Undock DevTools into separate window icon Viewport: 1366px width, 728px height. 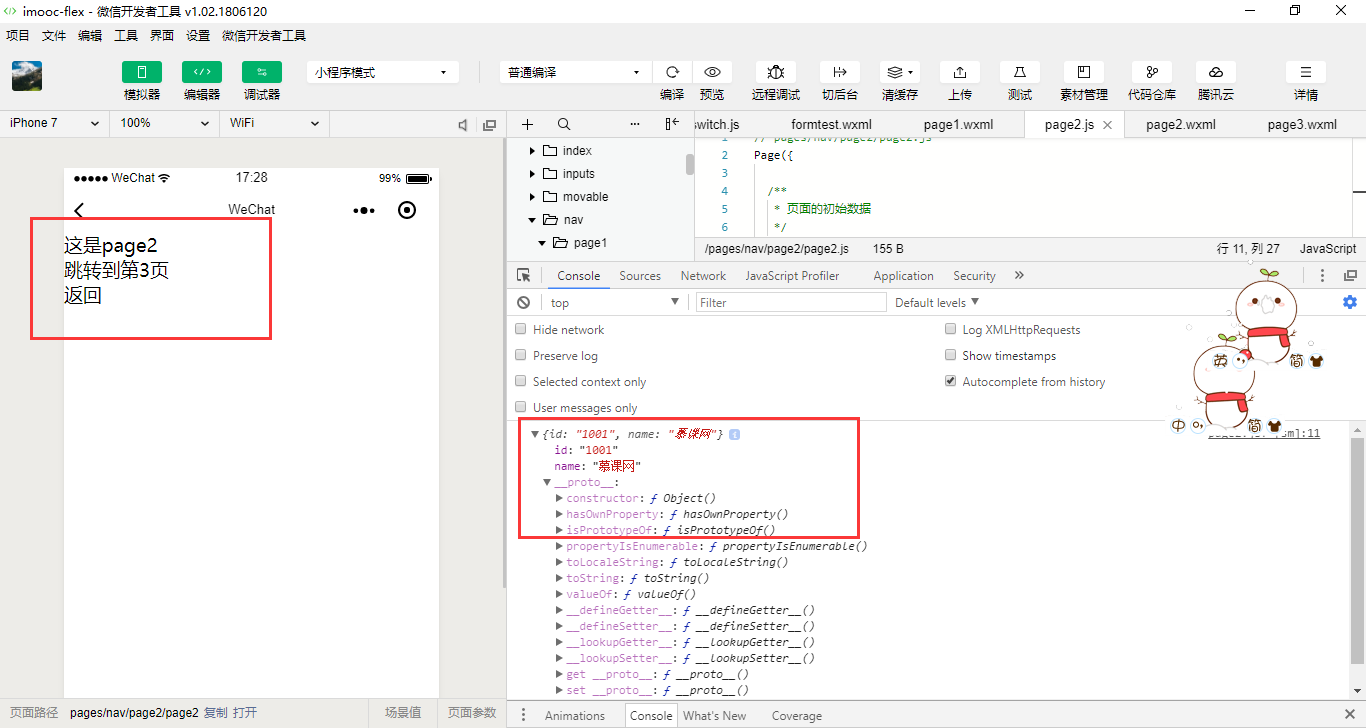(x=1350, y=276)
